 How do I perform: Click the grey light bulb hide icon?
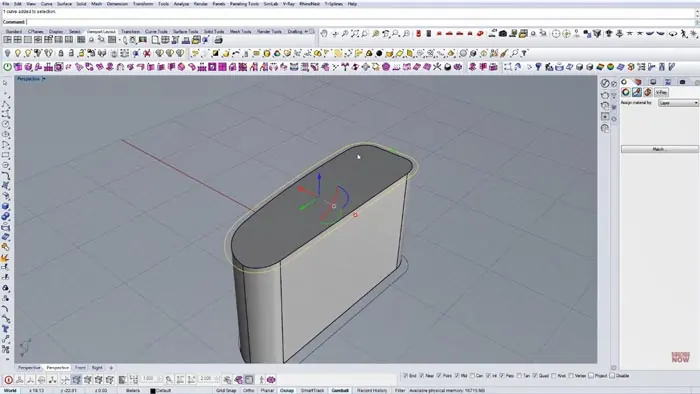click(x=7, y=54)
